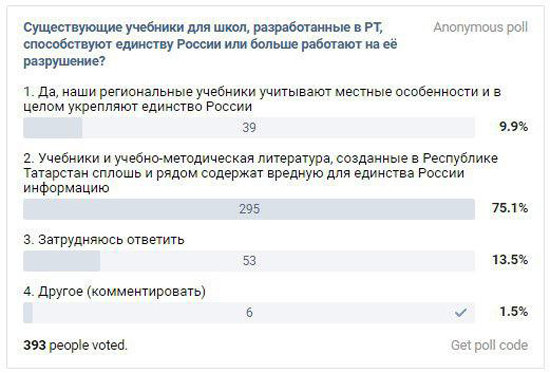Click the Другое (комментировать) option label
The image size is (550, 373).
pyautogui.click(x=115, y=291)
